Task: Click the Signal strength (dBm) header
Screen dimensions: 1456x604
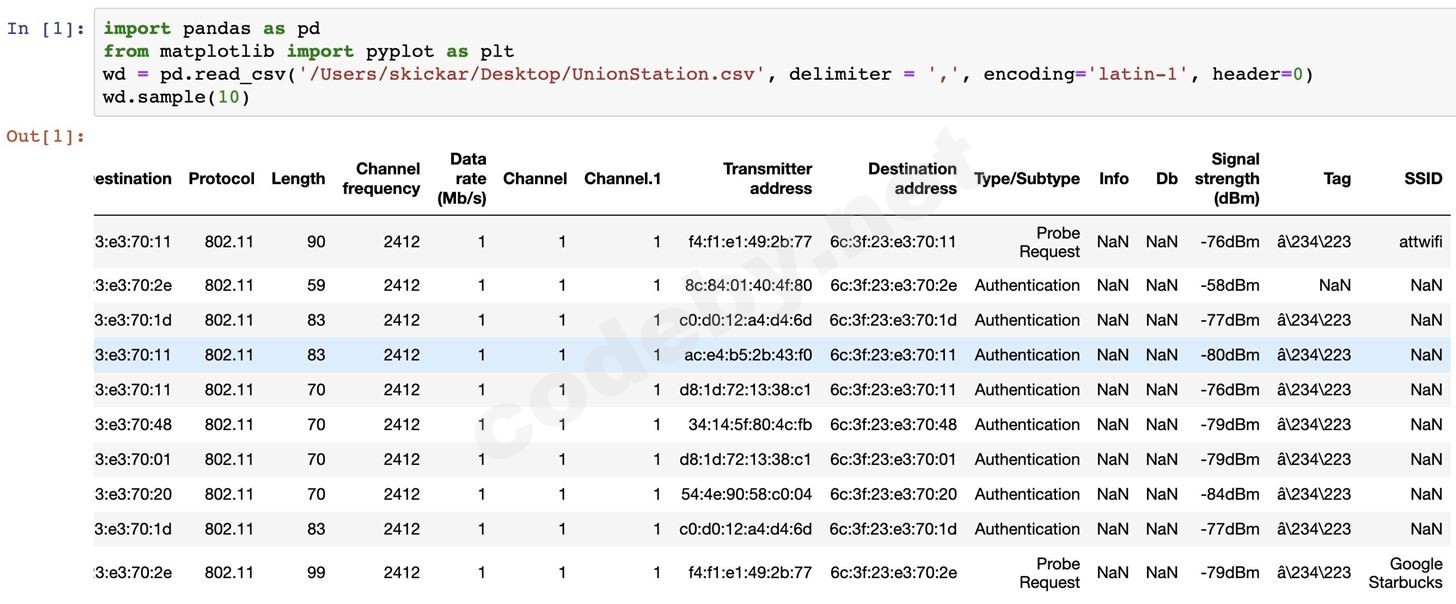Action: [x=1227, y=178]
